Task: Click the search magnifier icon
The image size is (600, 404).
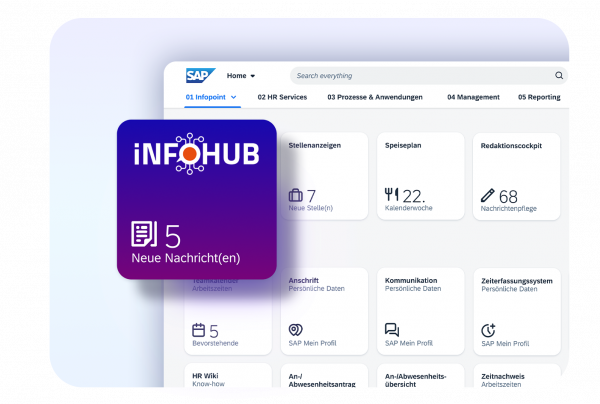Action: click(x=559, y=75)
